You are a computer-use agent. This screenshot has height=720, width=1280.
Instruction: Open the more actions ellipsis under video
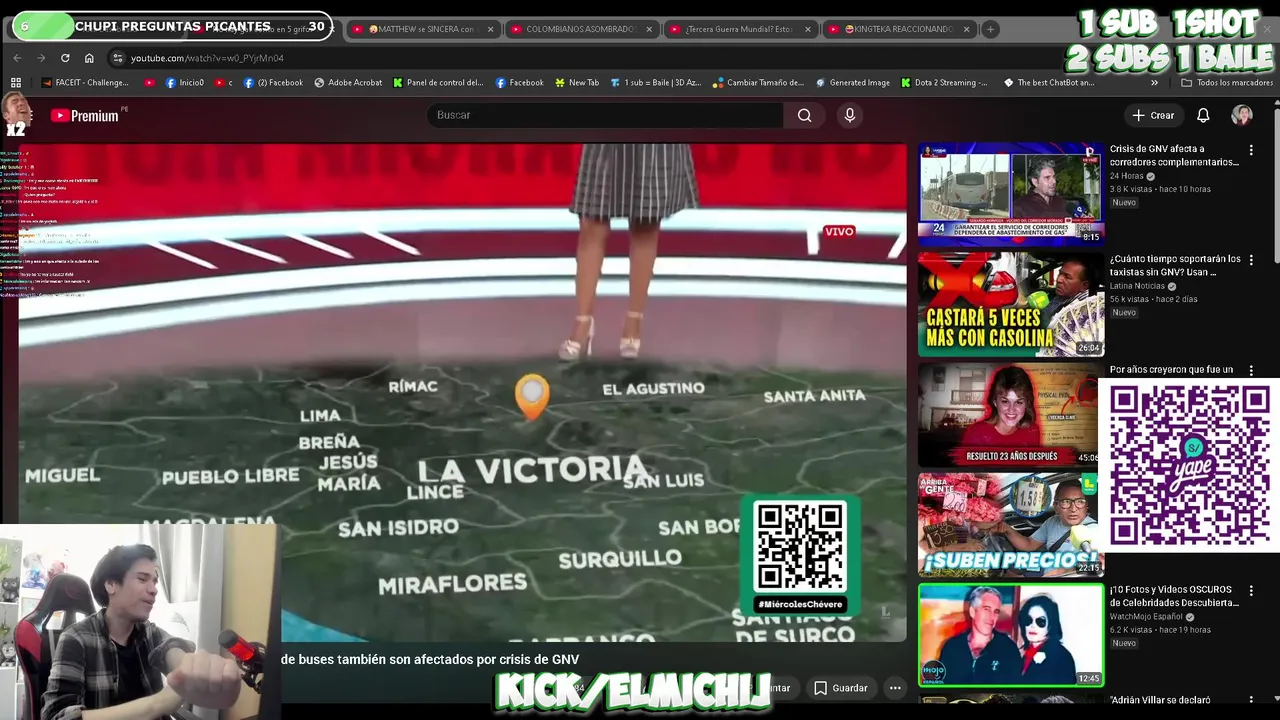pyautogui.click(x=895, y=688)
